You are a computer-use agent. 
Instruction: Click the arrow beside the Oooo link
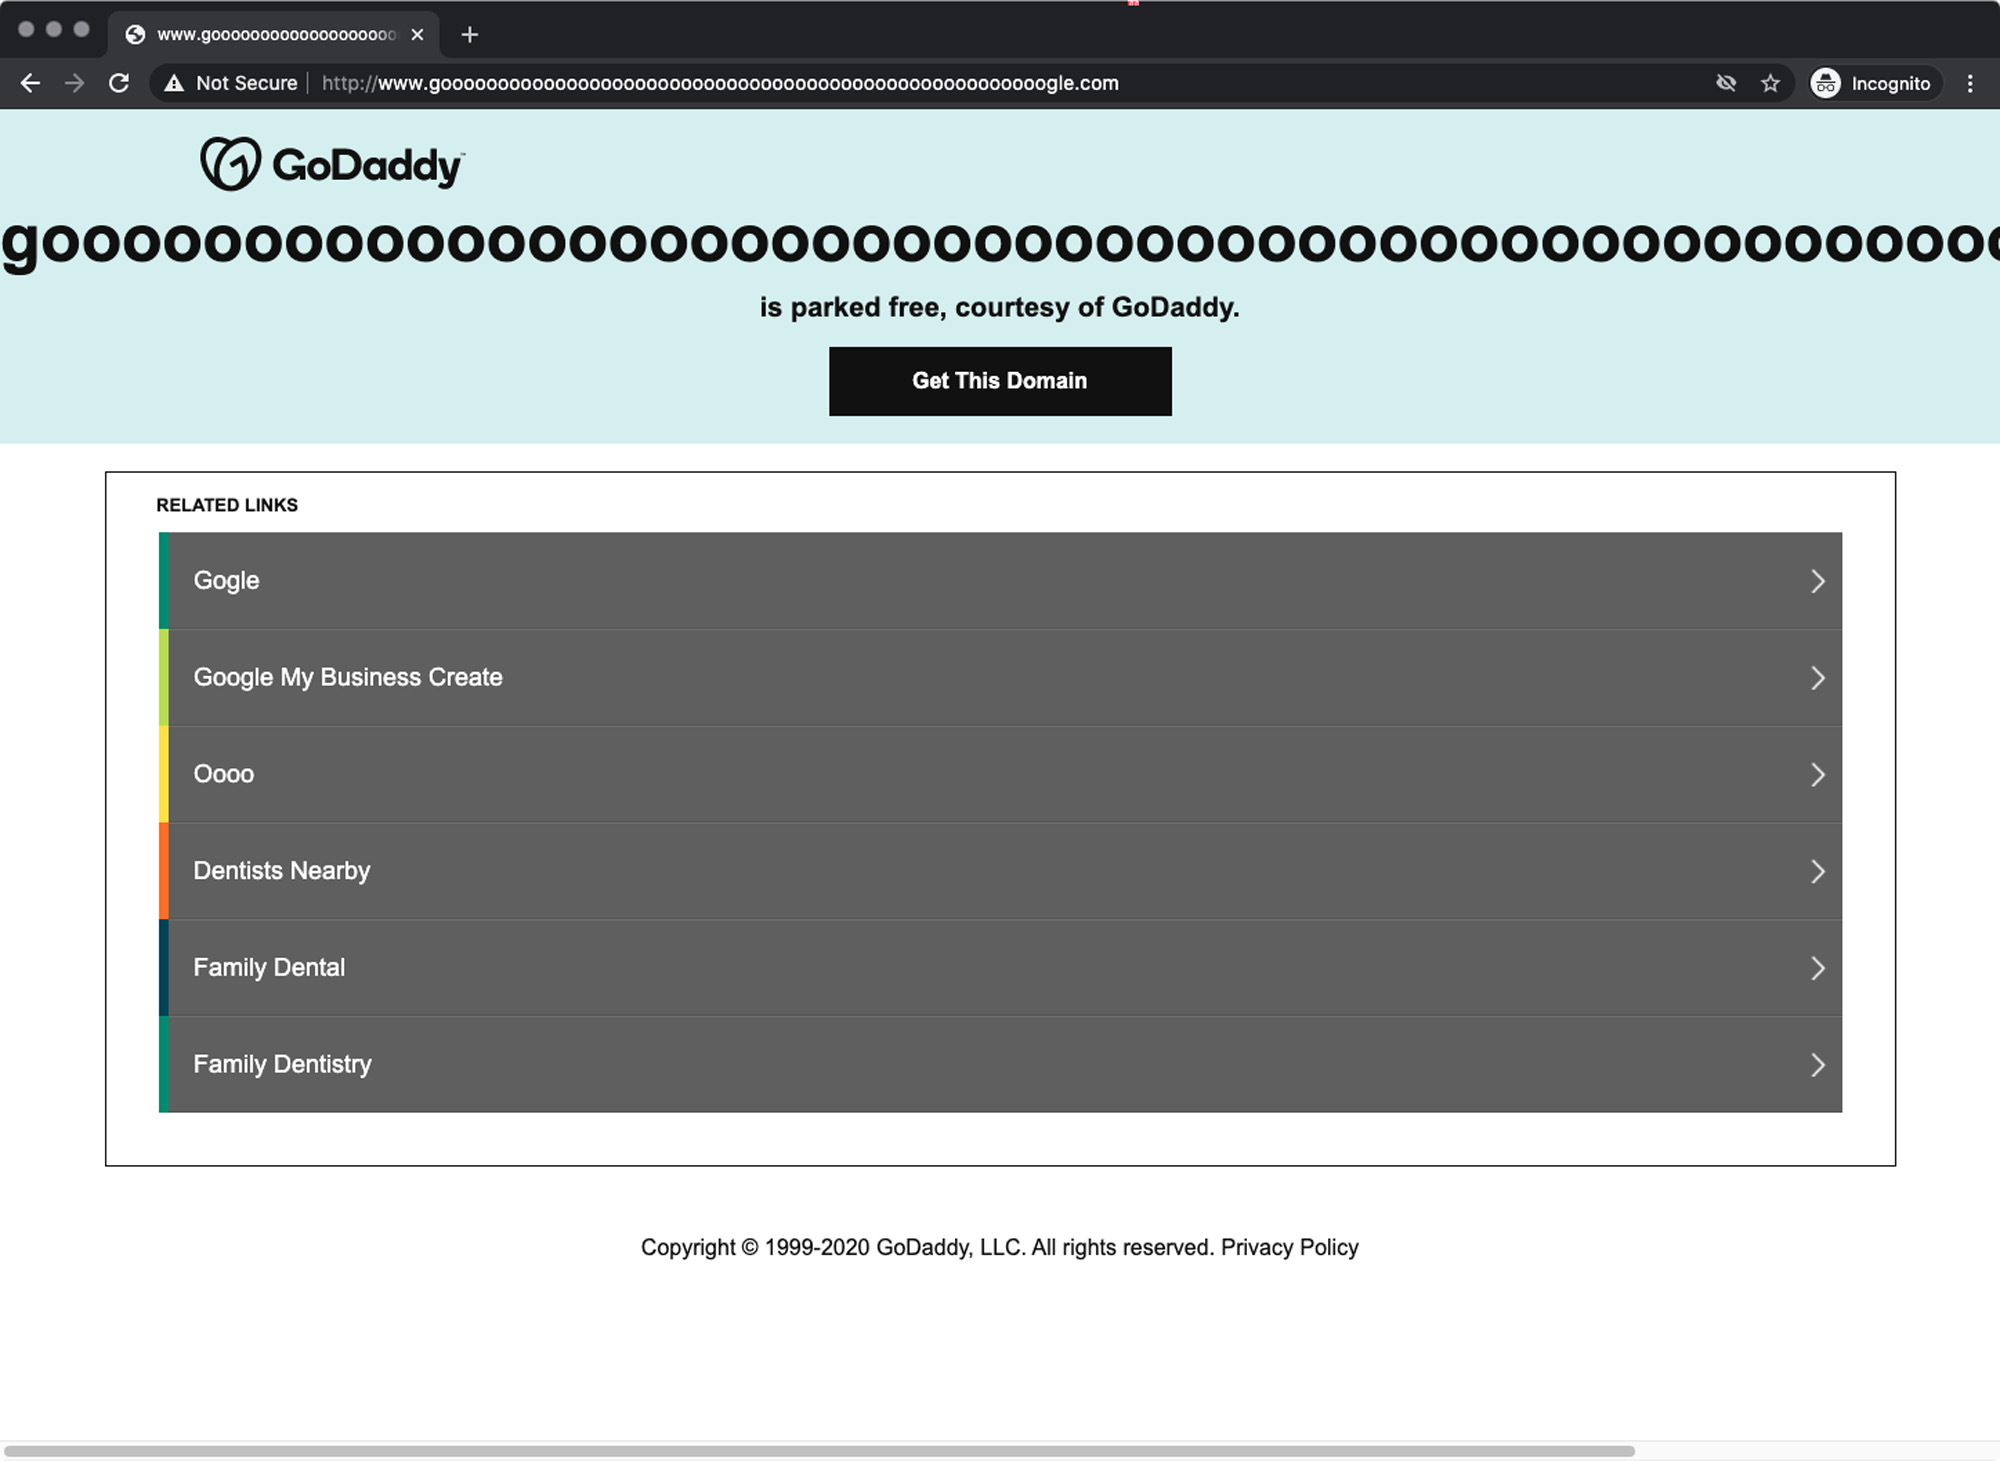tap(1817, 775)
